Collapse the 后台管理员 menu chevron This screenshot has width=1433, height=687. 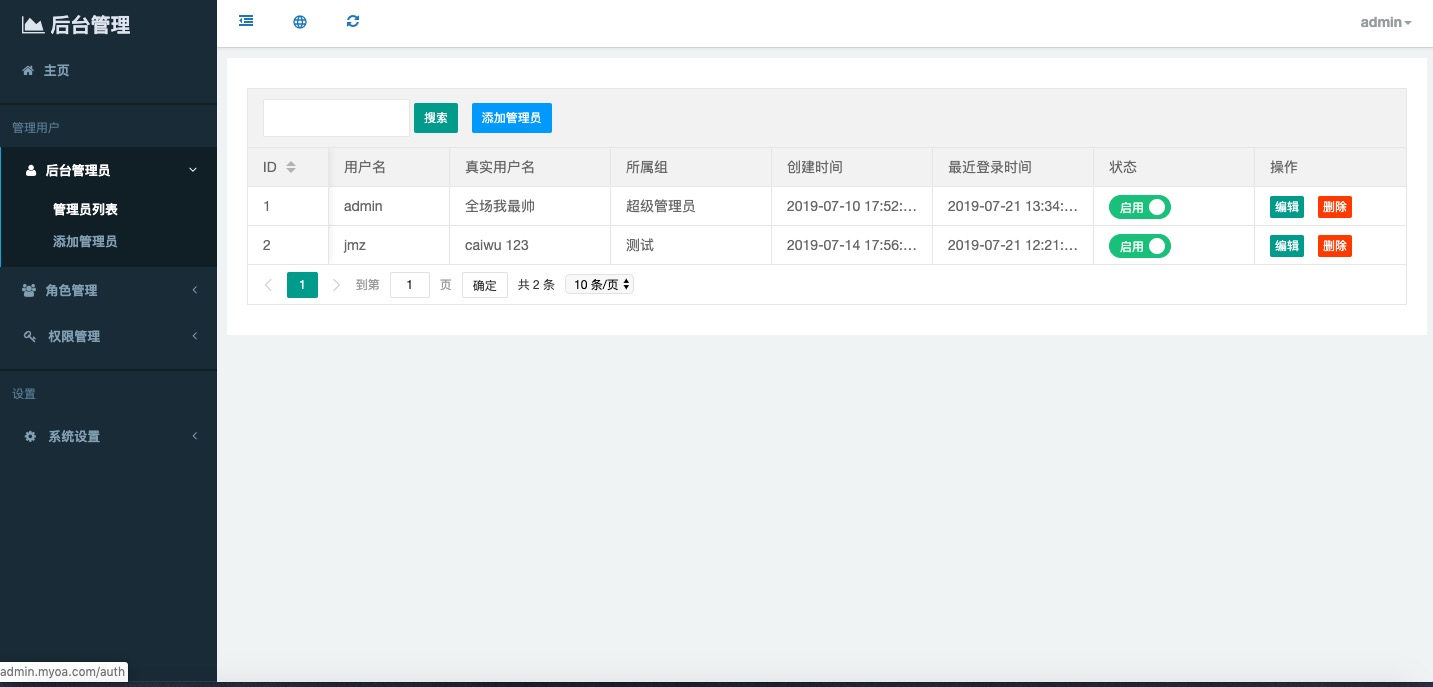pyautogui.click(x=193, y=171)
